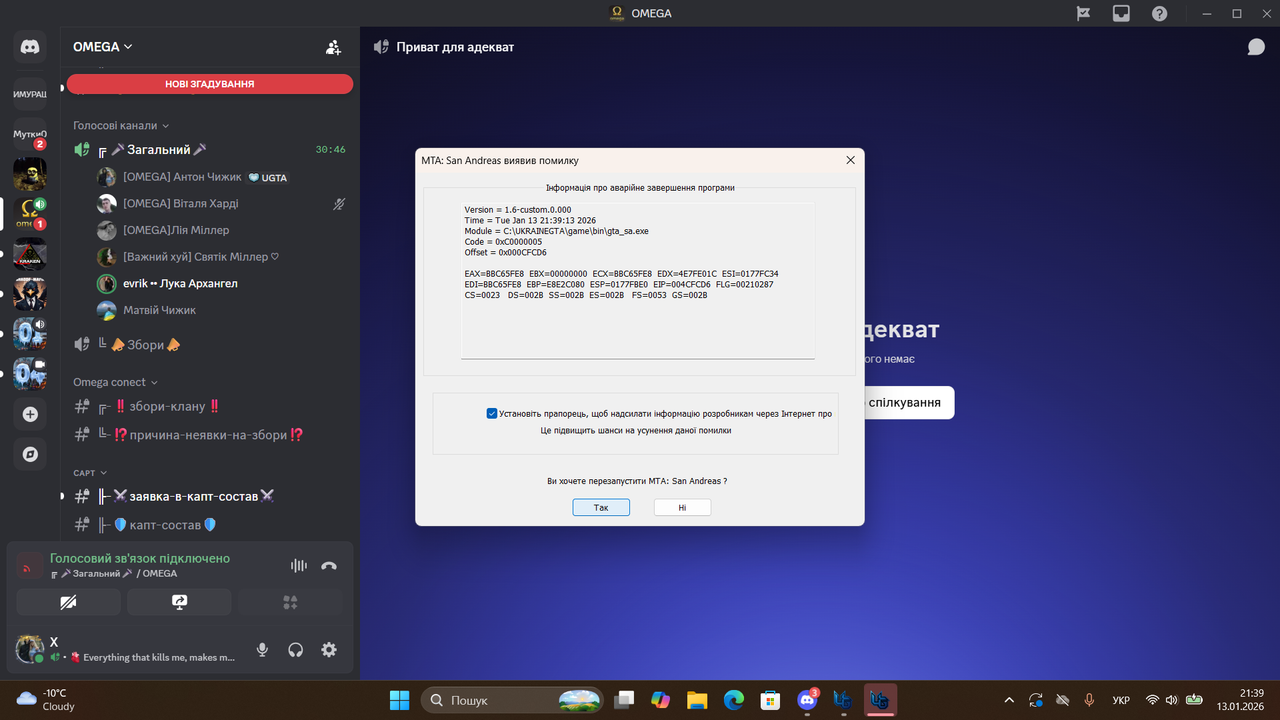This screenshot has height=720, width=1280.
Task: Open the збори-клану text channel
Action: (x=210, y=407)
